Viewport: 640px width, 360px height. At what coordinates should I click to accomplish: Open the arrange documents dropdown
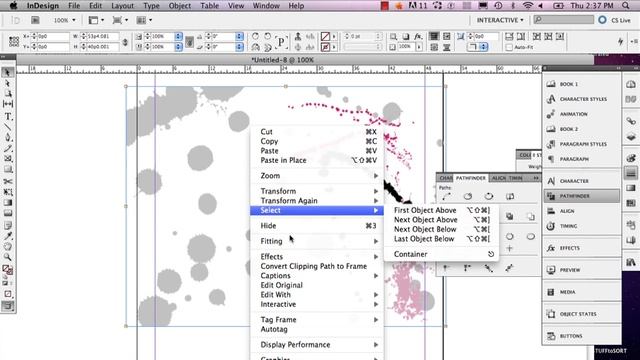[x=144, y=20]
